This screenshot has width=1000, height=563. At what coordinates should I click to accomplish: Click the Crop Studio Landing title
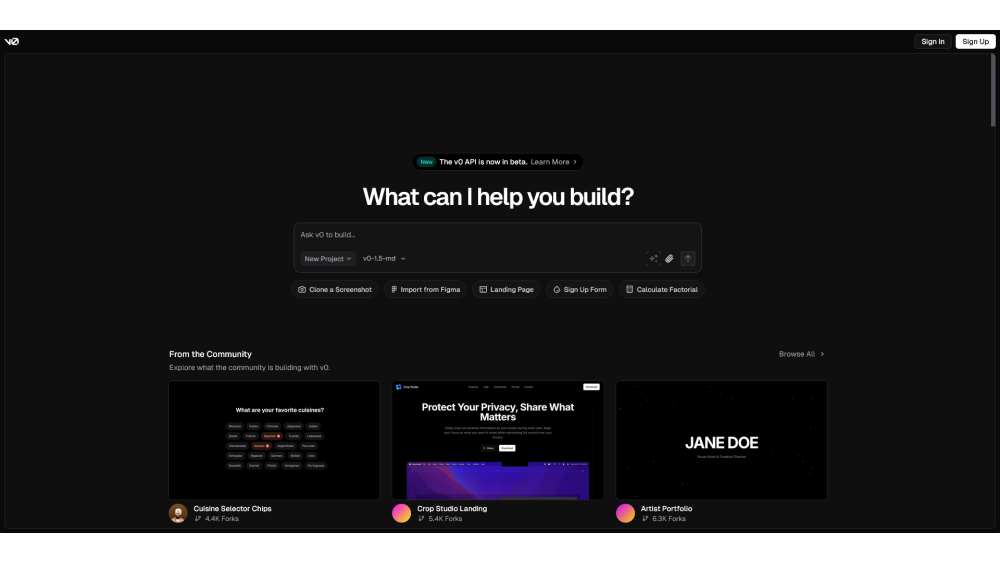[x=452, y=509]
